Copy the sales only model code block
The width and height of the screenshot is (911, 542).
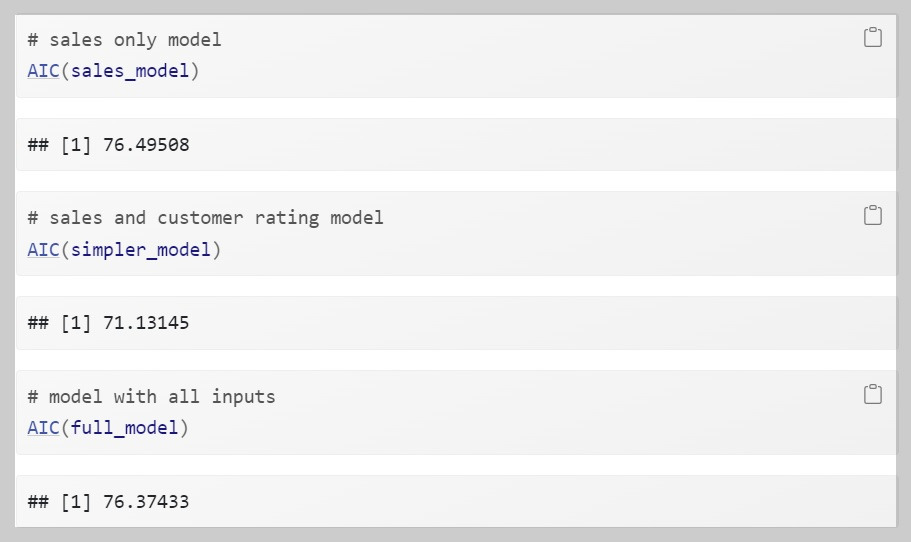click(x=872, y=37)
